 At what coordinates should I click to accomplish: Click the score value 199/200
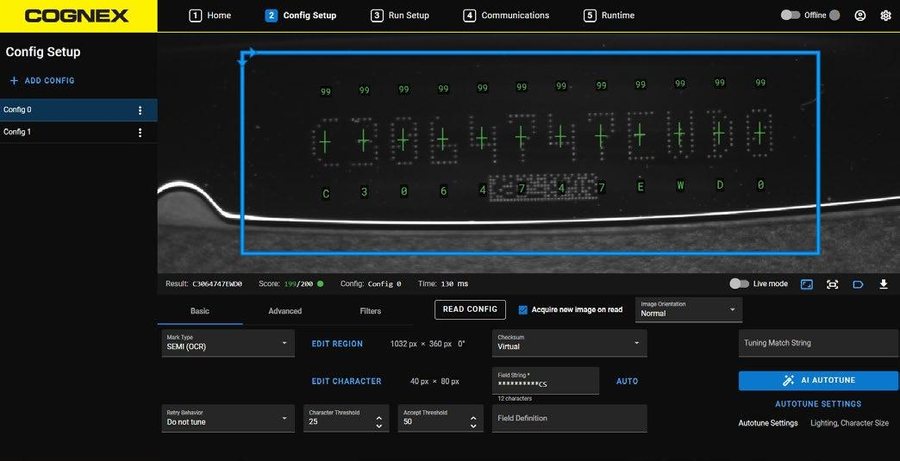pyautogui.click(x=298, y=284)
